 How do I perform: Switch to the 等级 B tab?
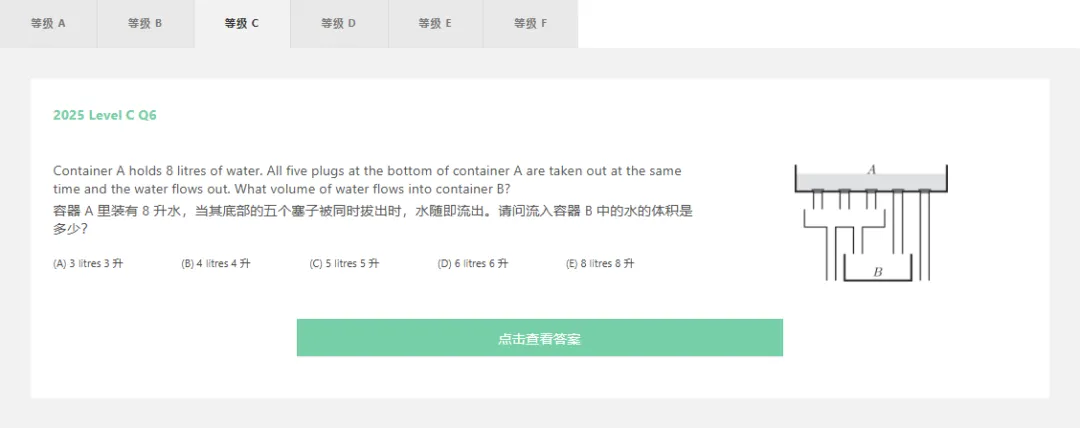click(x=145, y=23)
